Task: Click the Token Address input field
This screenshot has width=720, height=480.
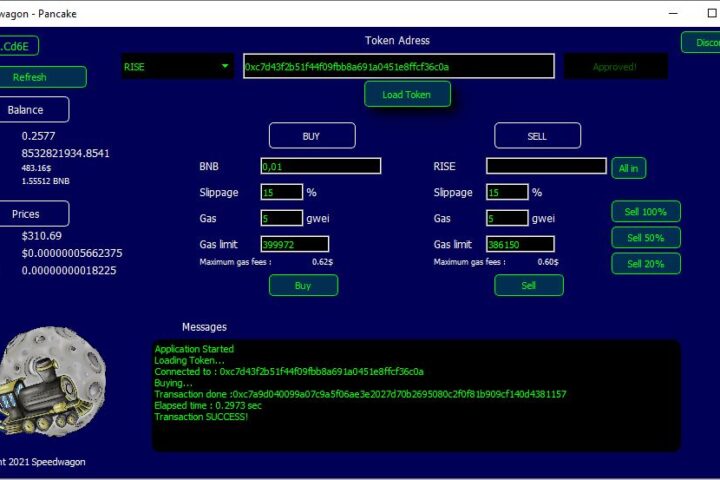Action: 399,67
